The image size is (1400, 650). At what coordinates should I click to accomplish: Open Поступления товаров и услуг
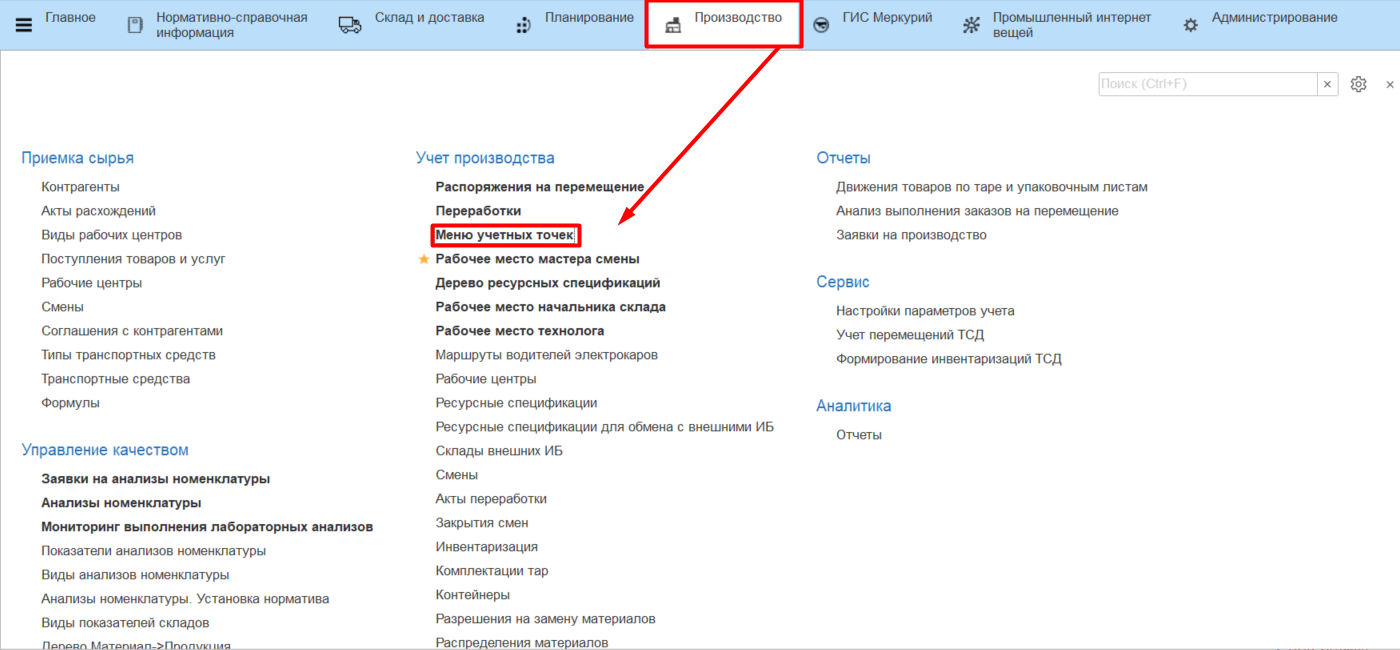click(133, 259)
